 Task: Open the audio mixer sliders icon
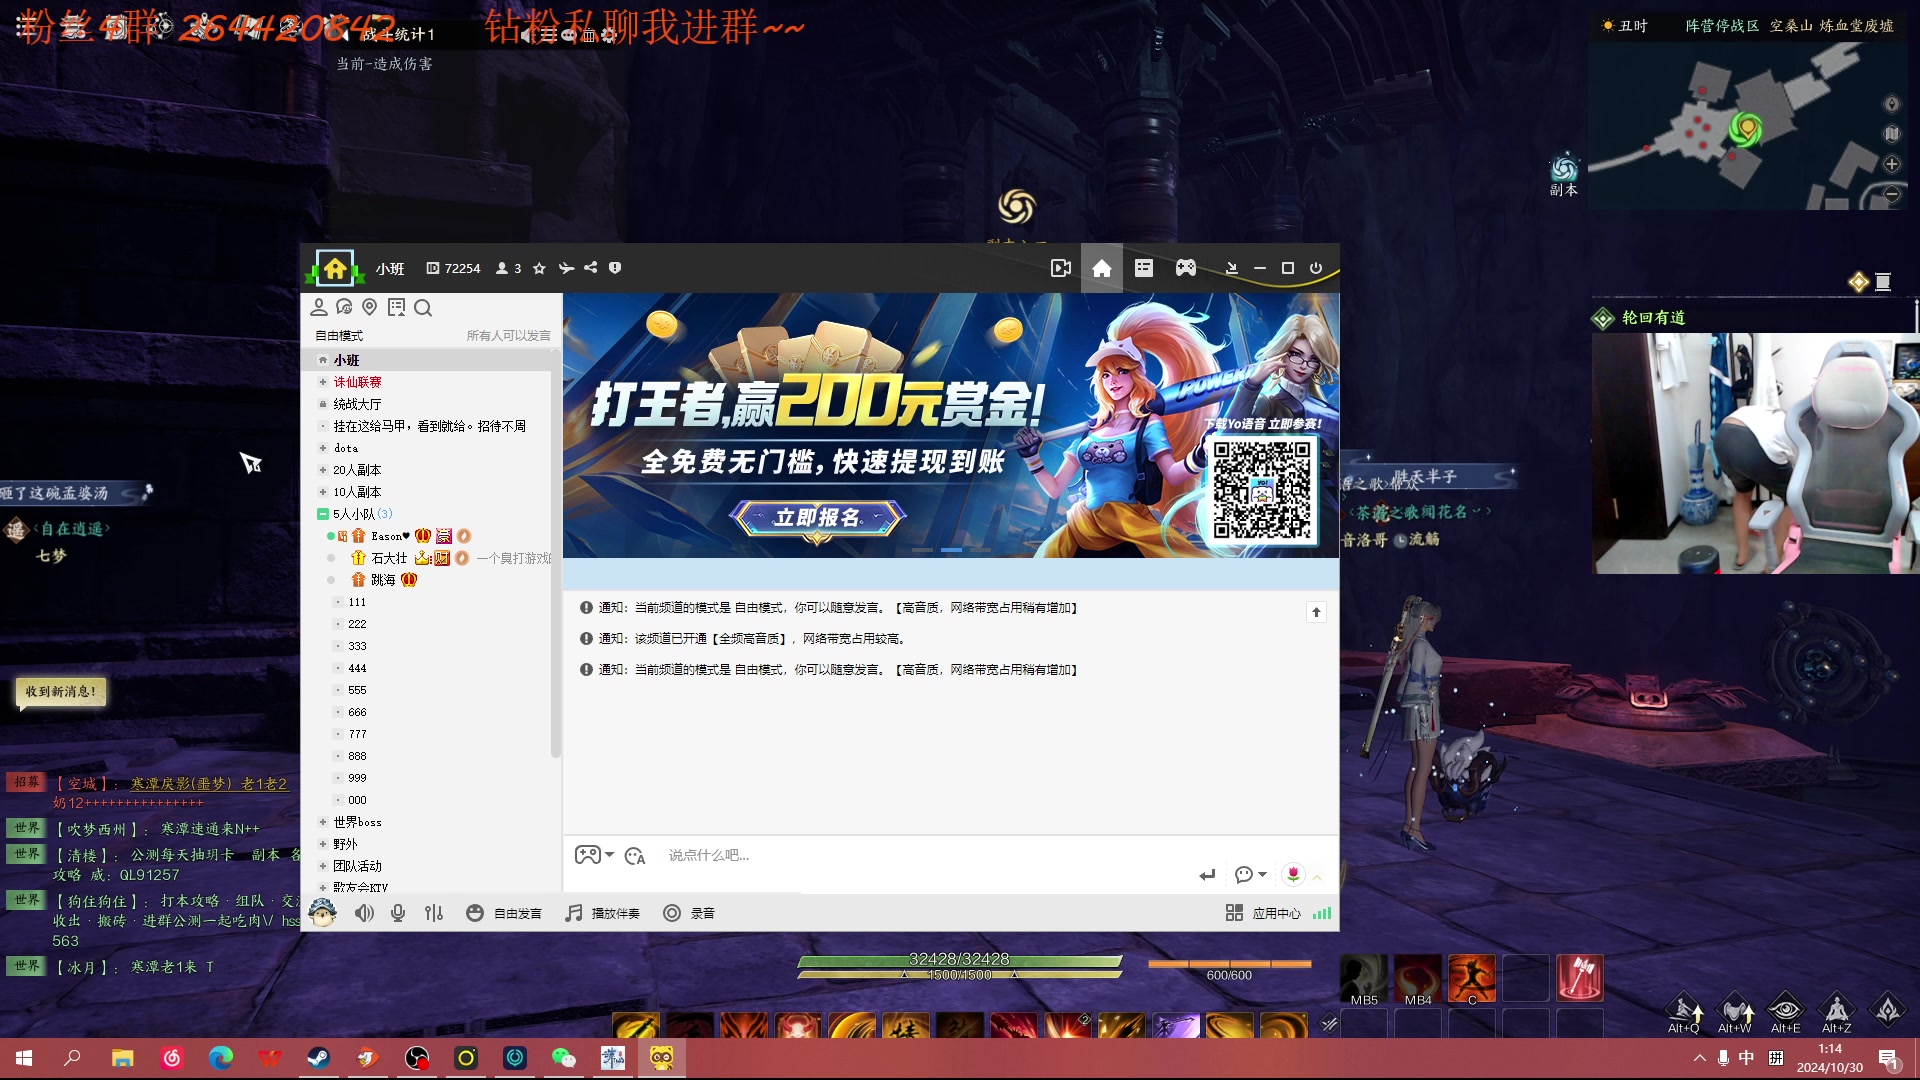434,913
